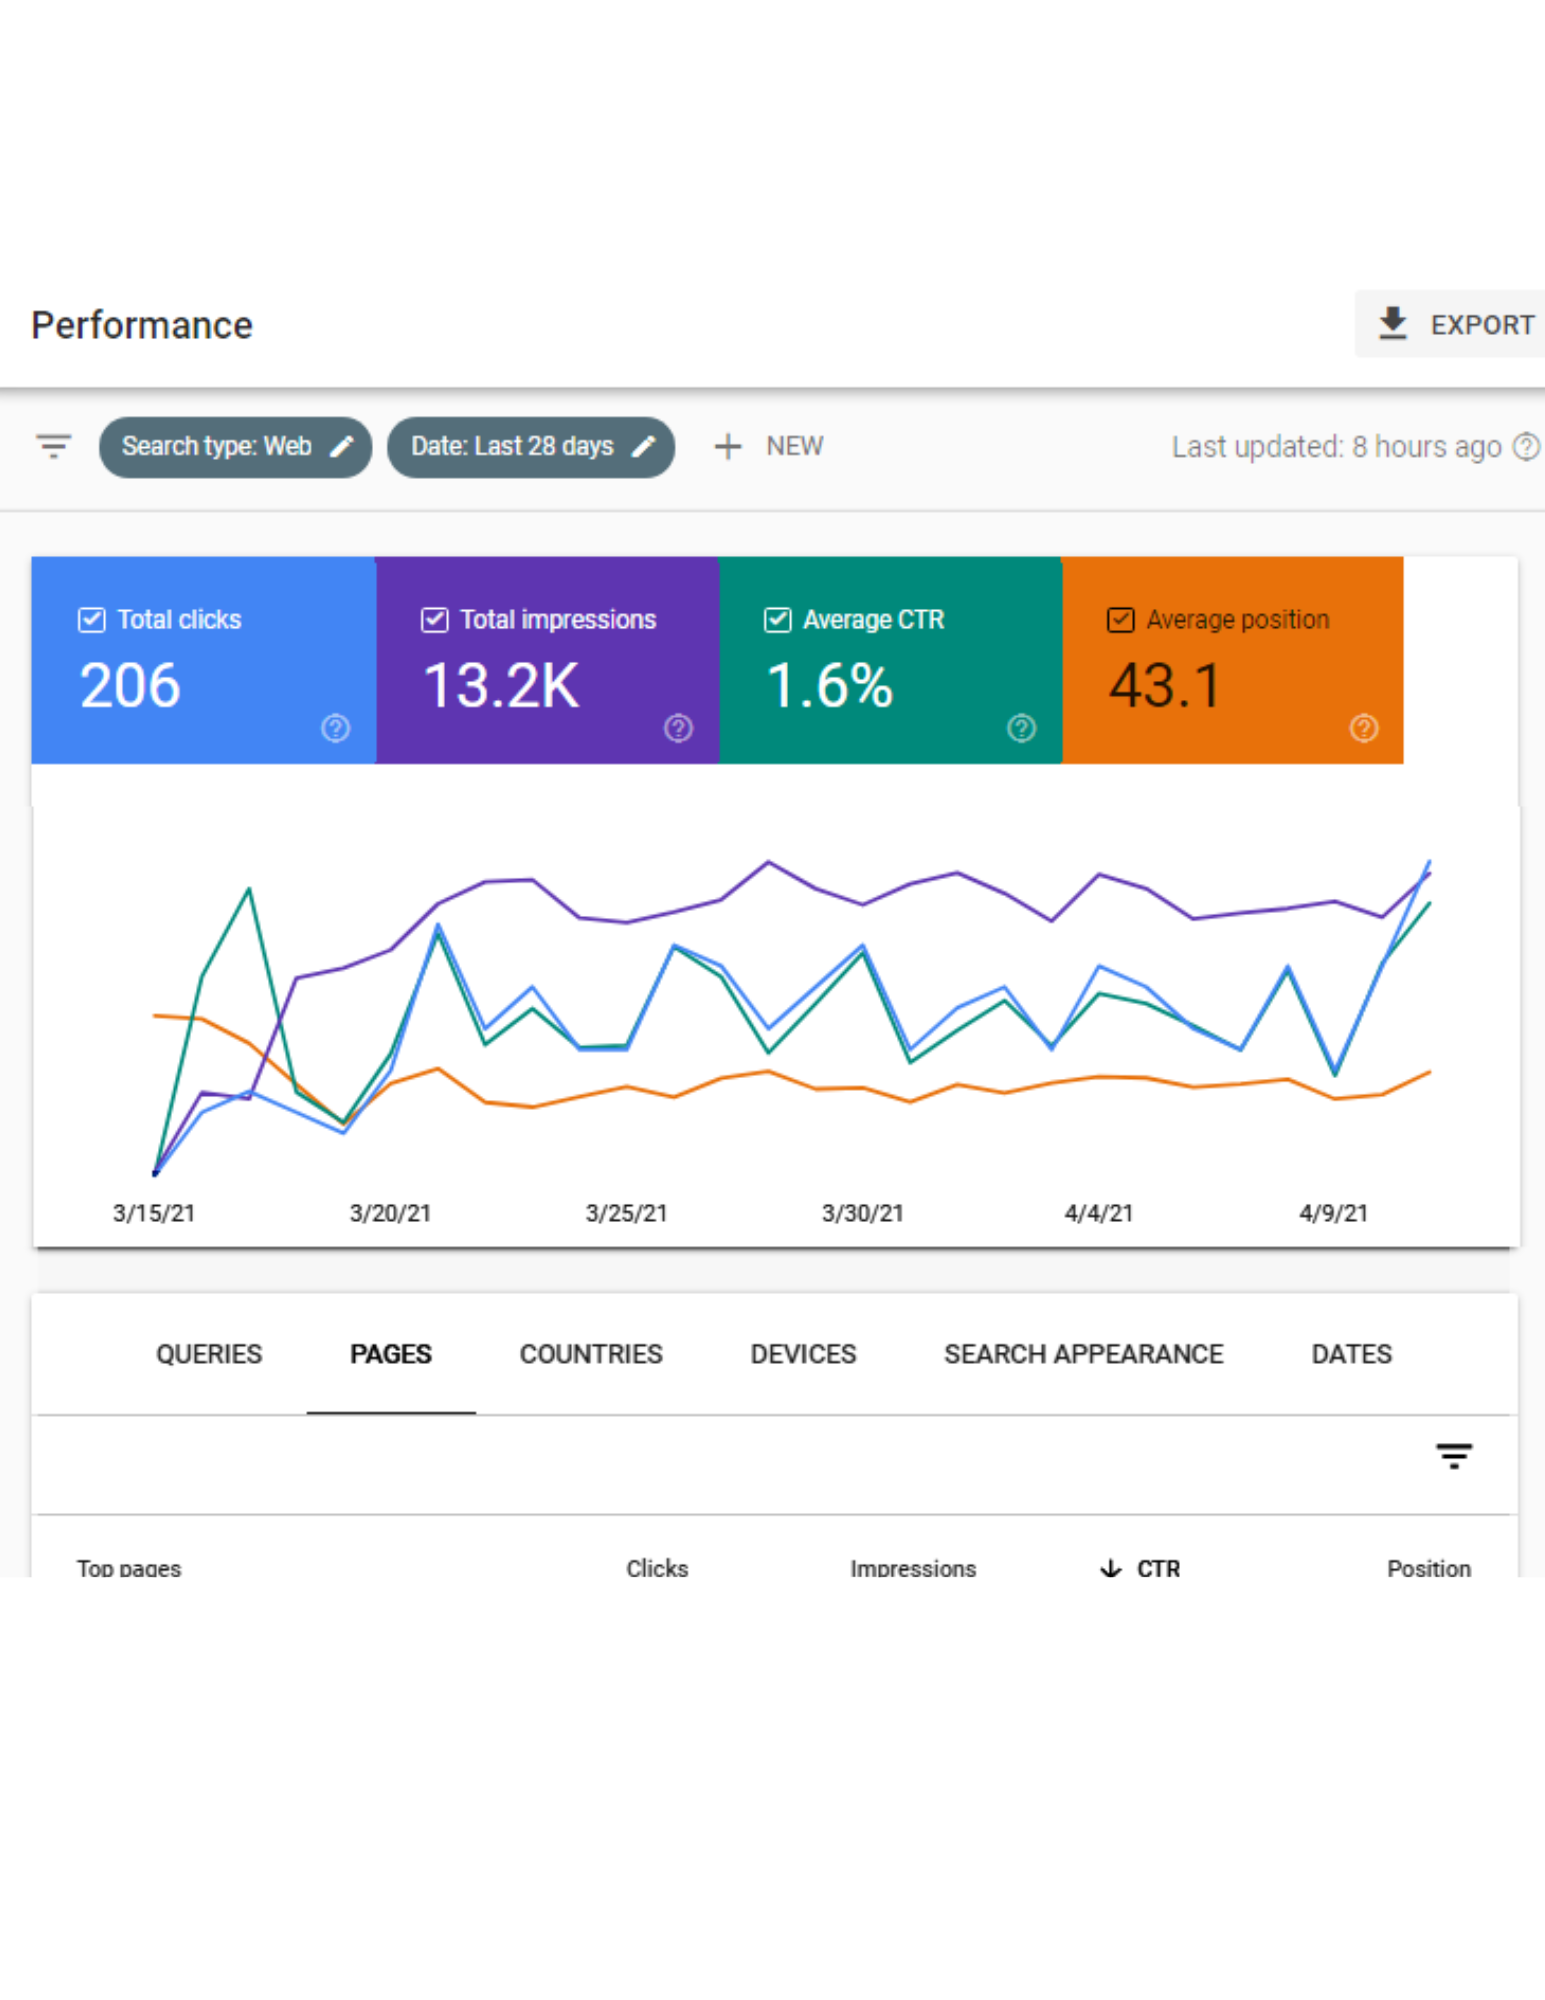This screenshot has width=1545, height=2000.
Task: Switch to the Queries tab
Action: (209, 1354)
